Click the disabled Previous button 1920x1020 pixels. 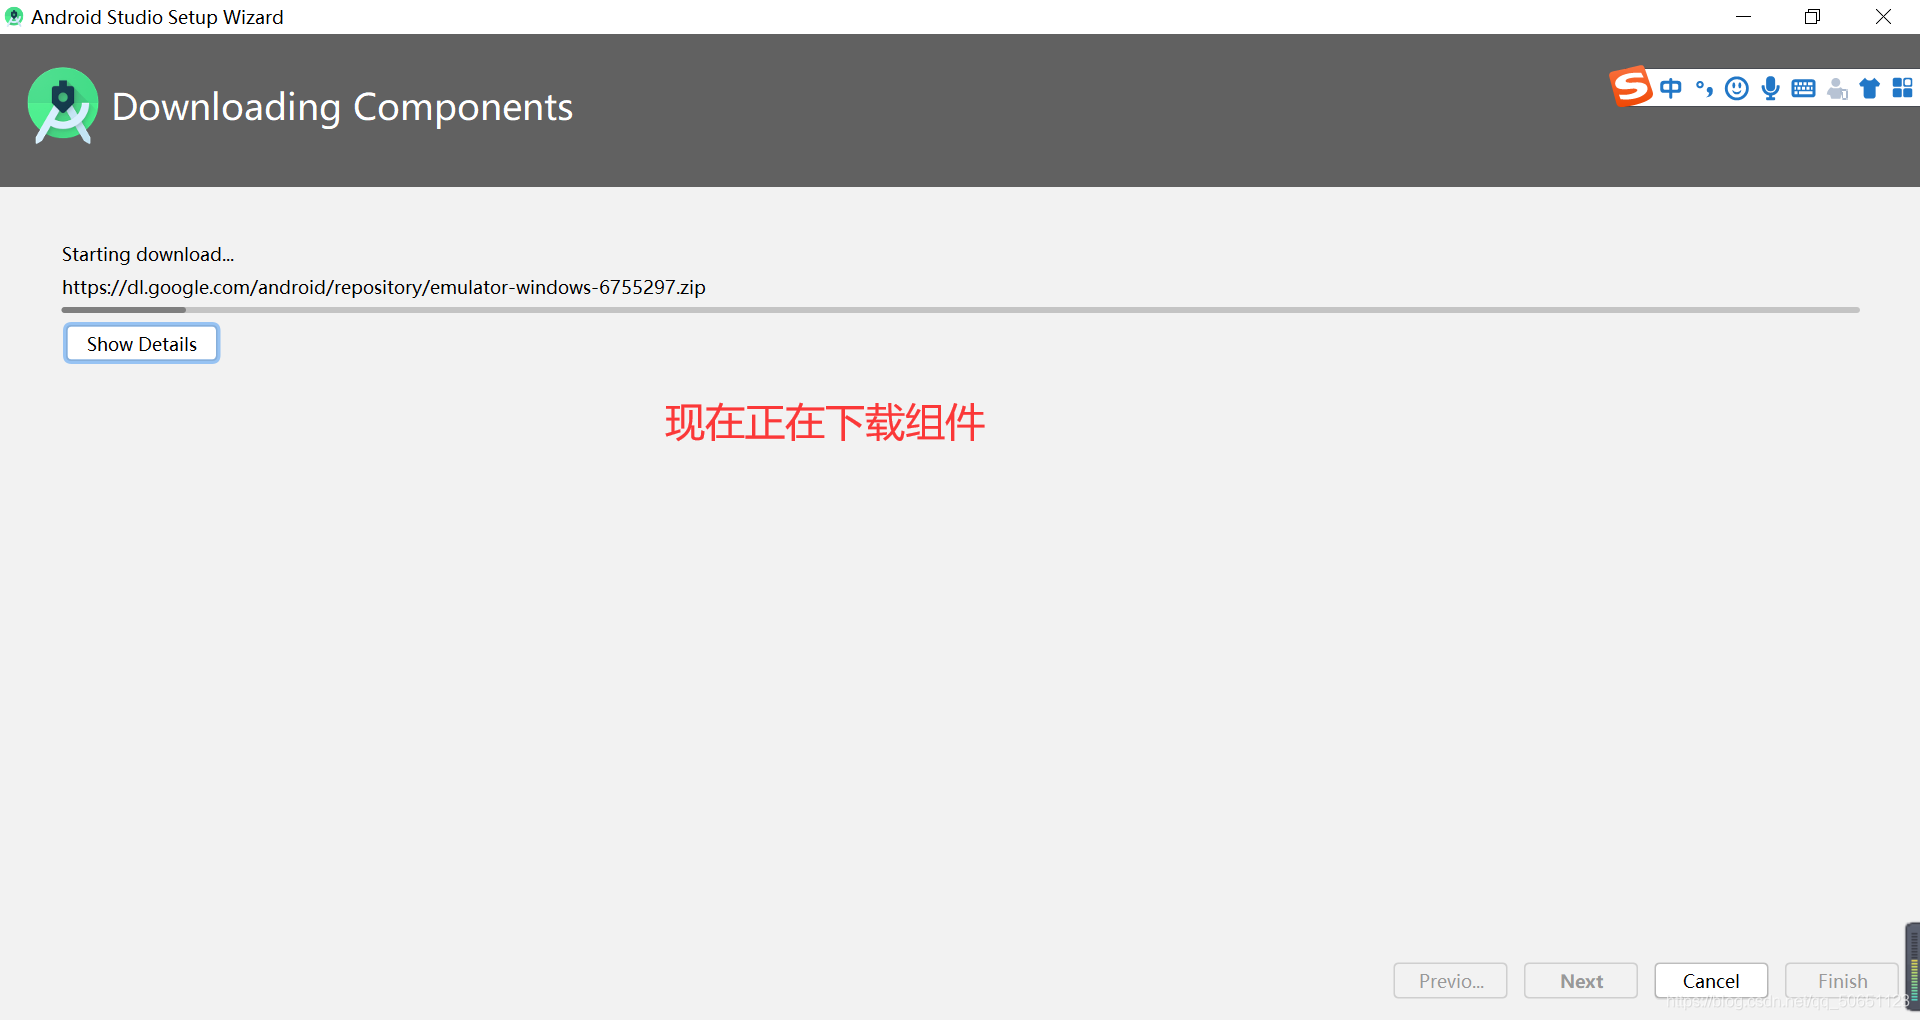click(1450, 981)
